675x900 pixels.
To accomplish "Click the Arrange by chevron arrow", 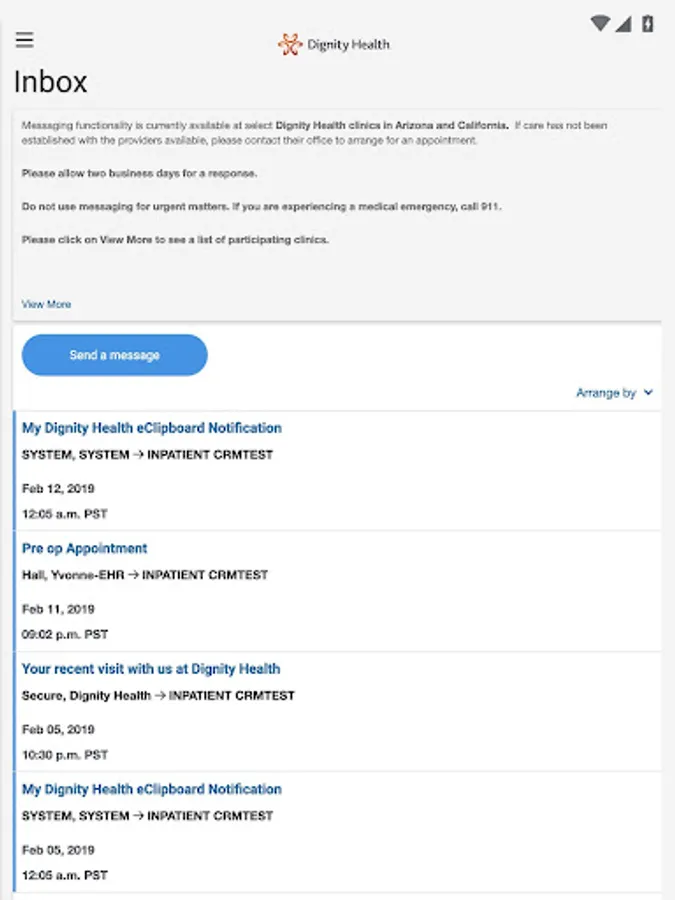I will click(649, 393).
